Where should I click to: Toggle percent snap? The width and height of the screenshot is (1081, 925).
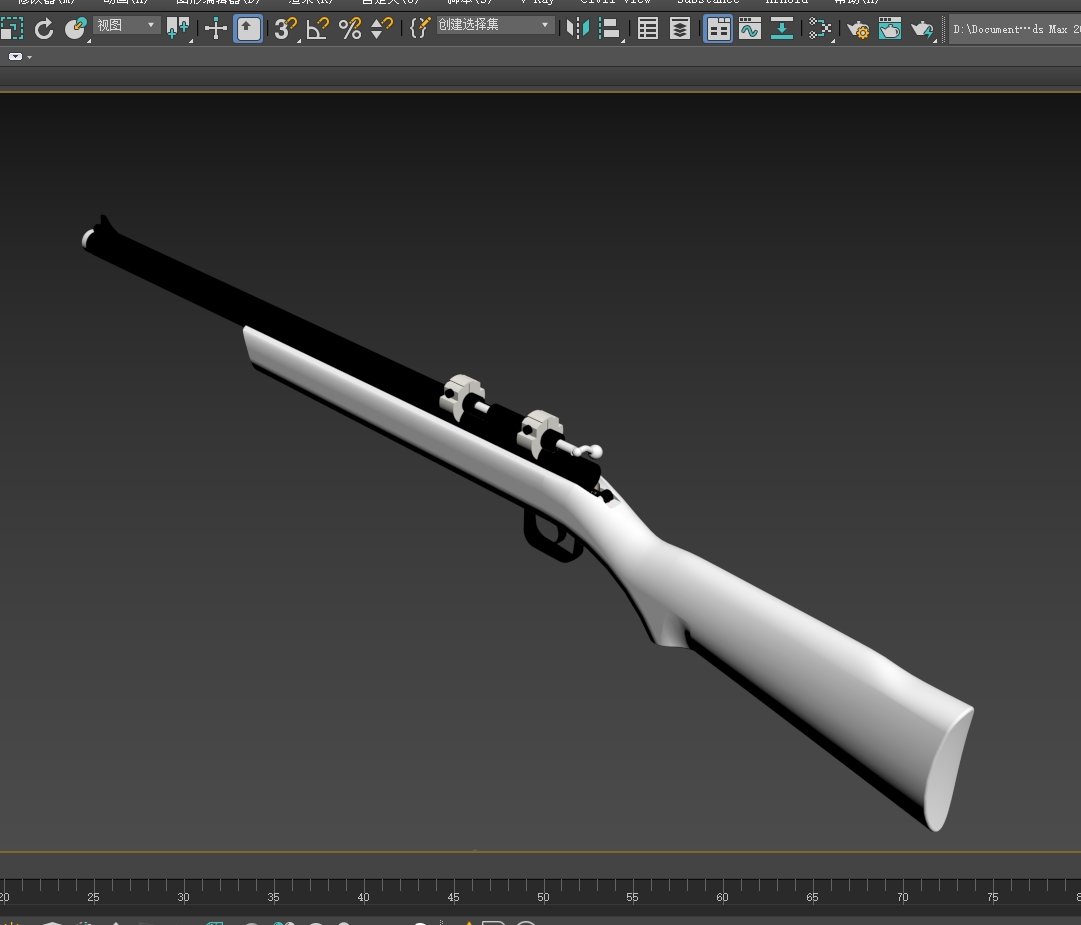pos(350,29)
